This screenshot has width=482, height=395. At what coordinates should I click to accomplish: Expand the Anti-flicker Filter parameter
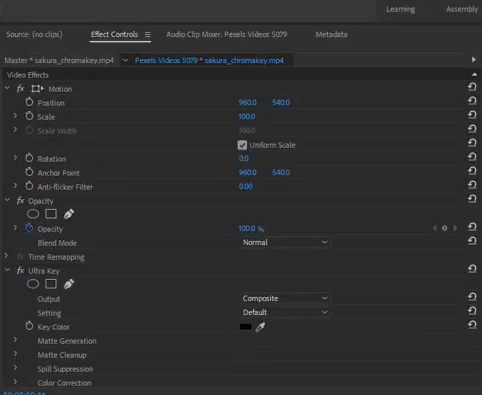point(15,186)
